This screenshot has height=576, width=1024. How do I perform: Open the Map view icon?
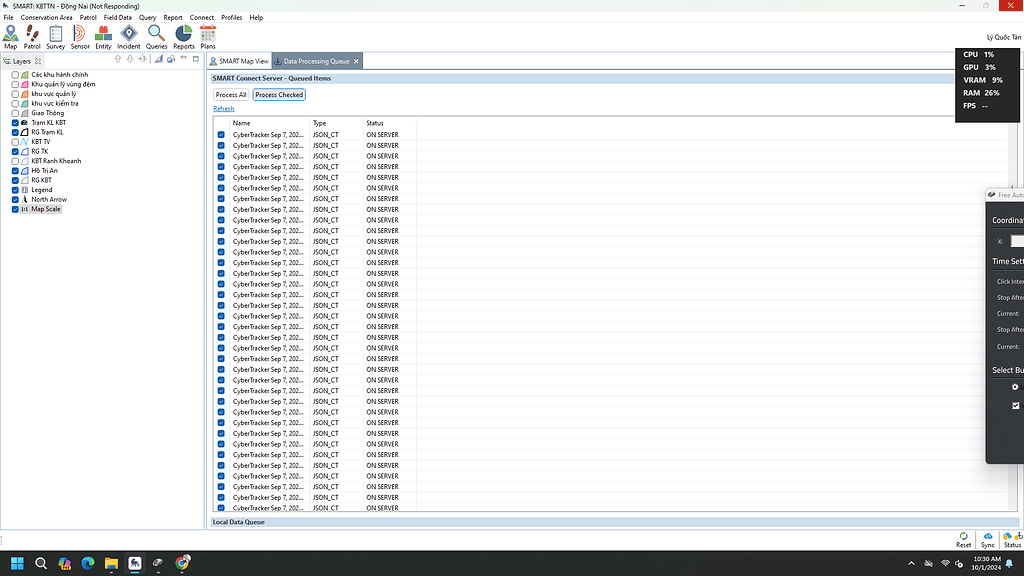point(10,35)
